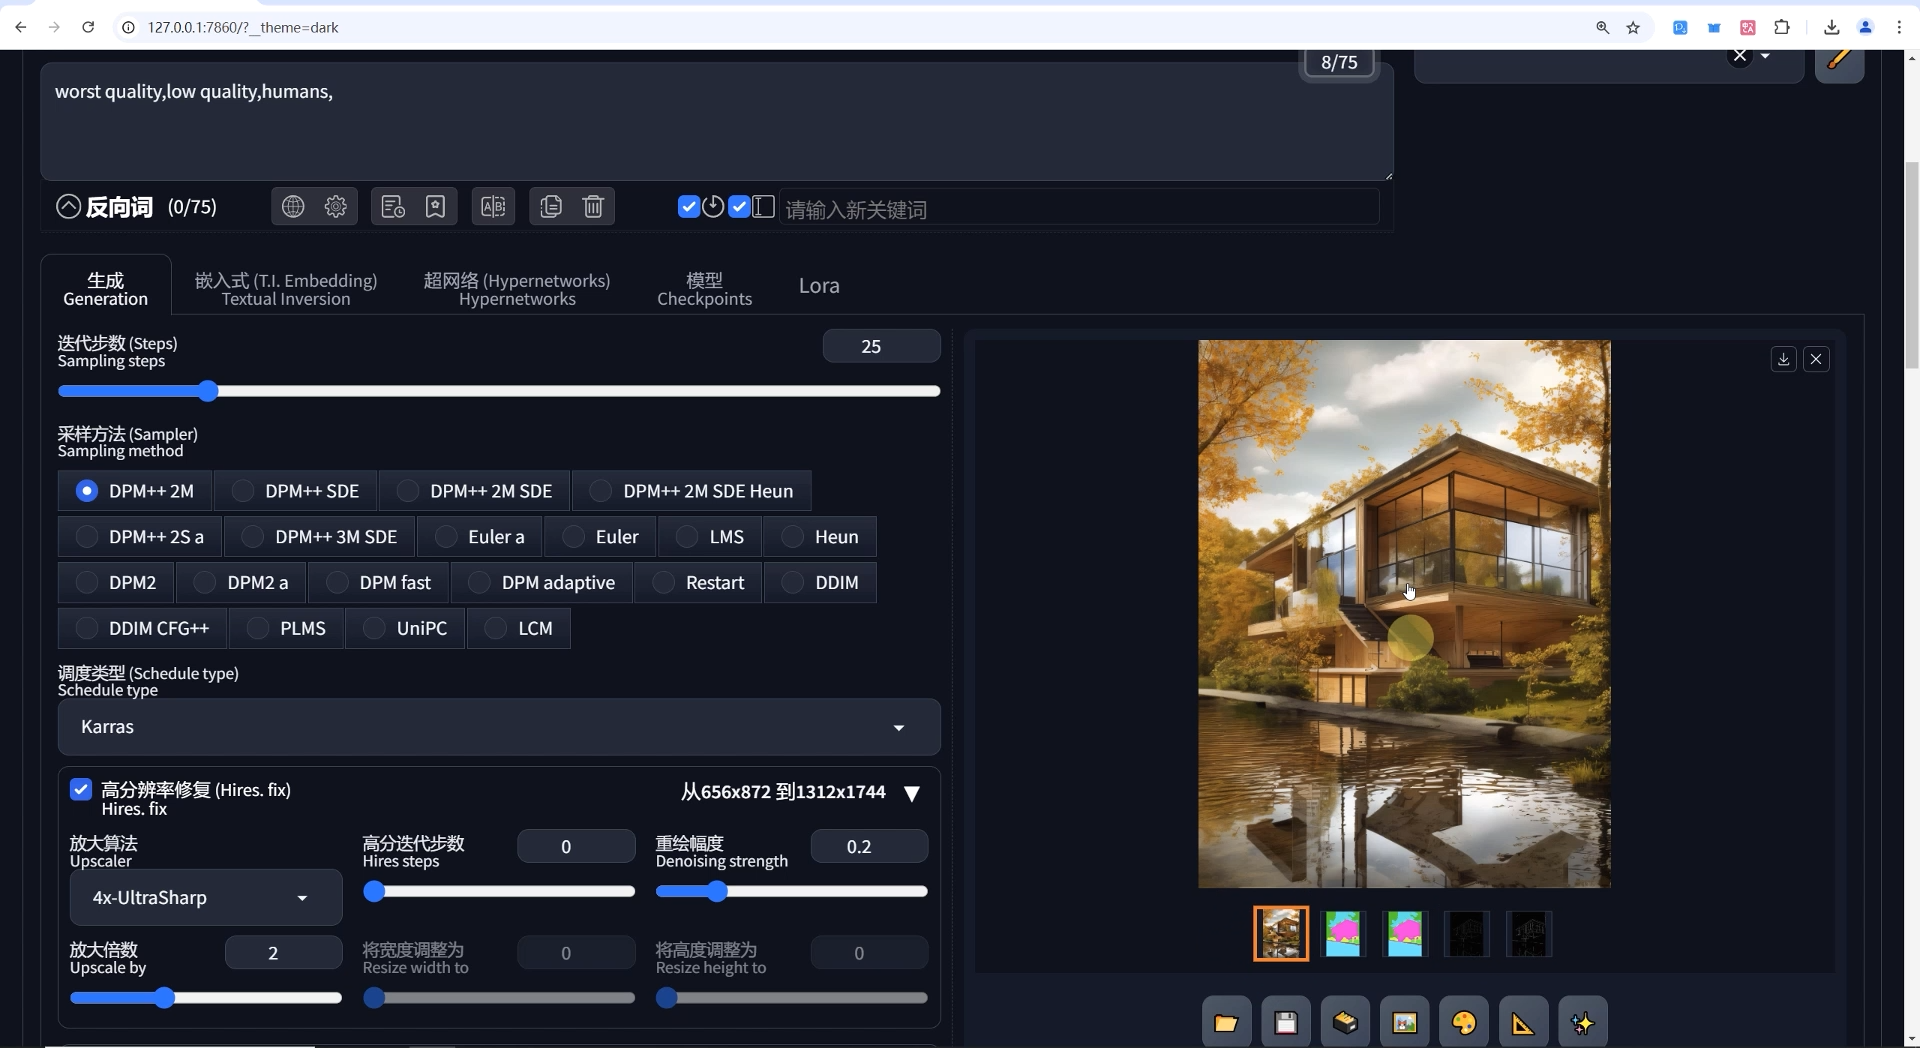Click the Upscale by number field
Image resolution: width=1920 pixels, height=1048 pixels.
pos(284,953)
